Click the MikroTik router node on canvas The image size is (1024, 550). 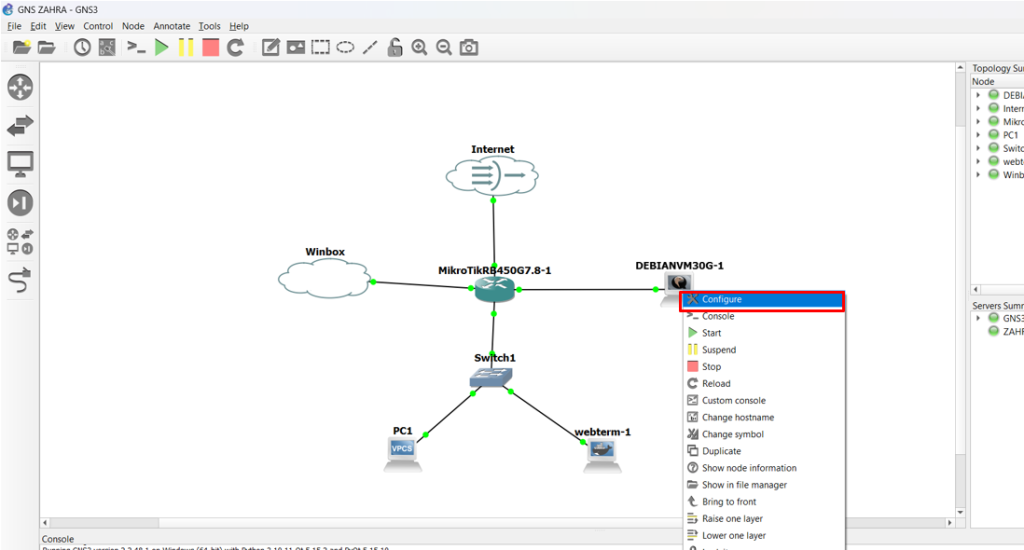[x=493, y=289]
